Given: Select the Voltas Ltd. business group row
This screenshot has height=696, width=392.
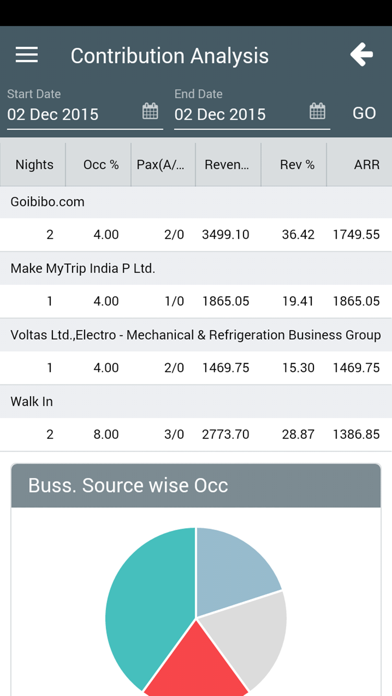Looking at the screenshot, I should 196,335.
